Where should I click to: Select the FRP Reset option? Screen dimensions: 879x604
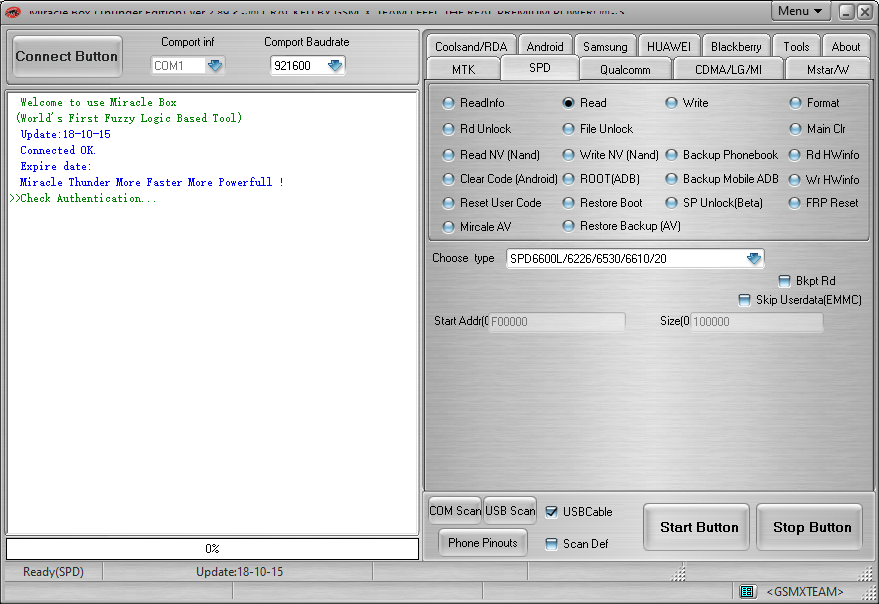pyautogui.click(x=796, y=203)
